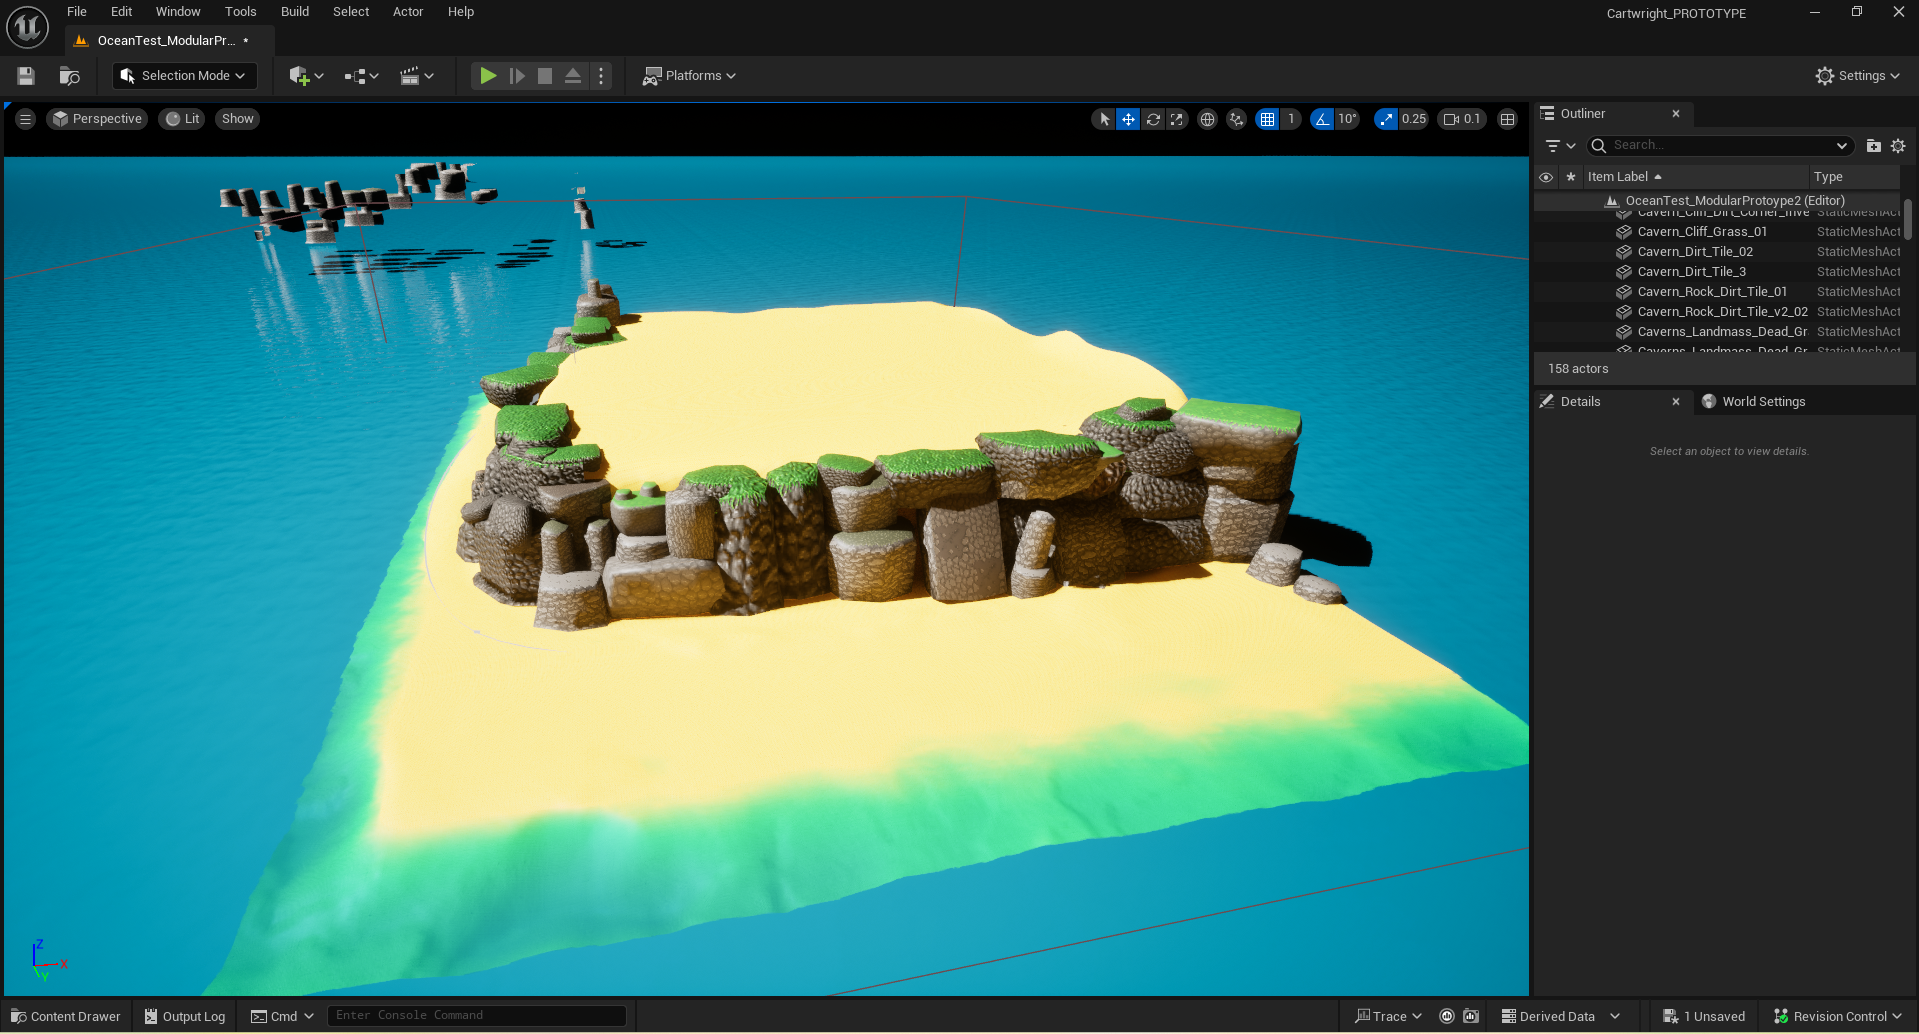
Task: Open the File menu
Action: coord(77,12)
